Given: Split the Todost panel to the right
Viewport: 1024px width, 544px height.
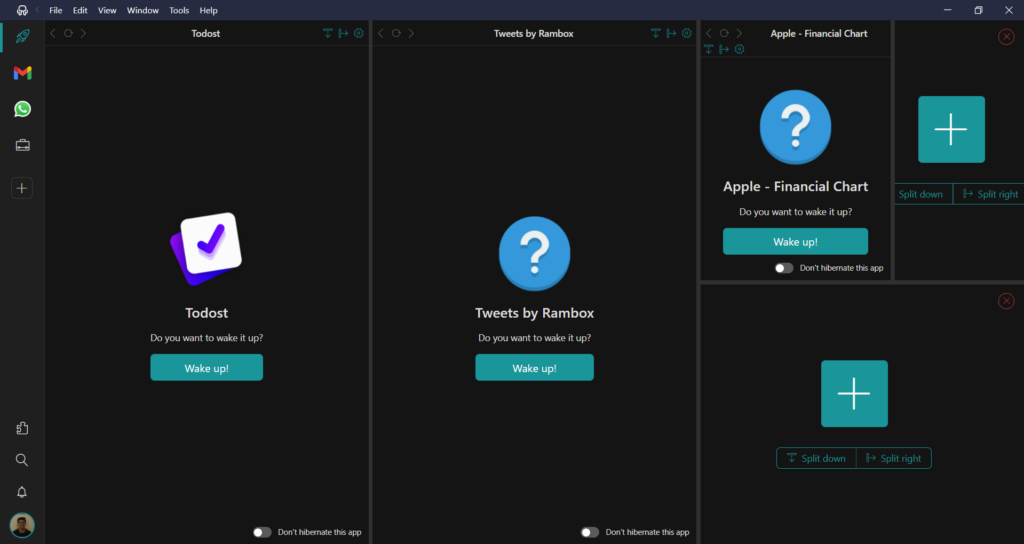Looking at the screenshot, I should pyautogui.click(x=344, y=33).
